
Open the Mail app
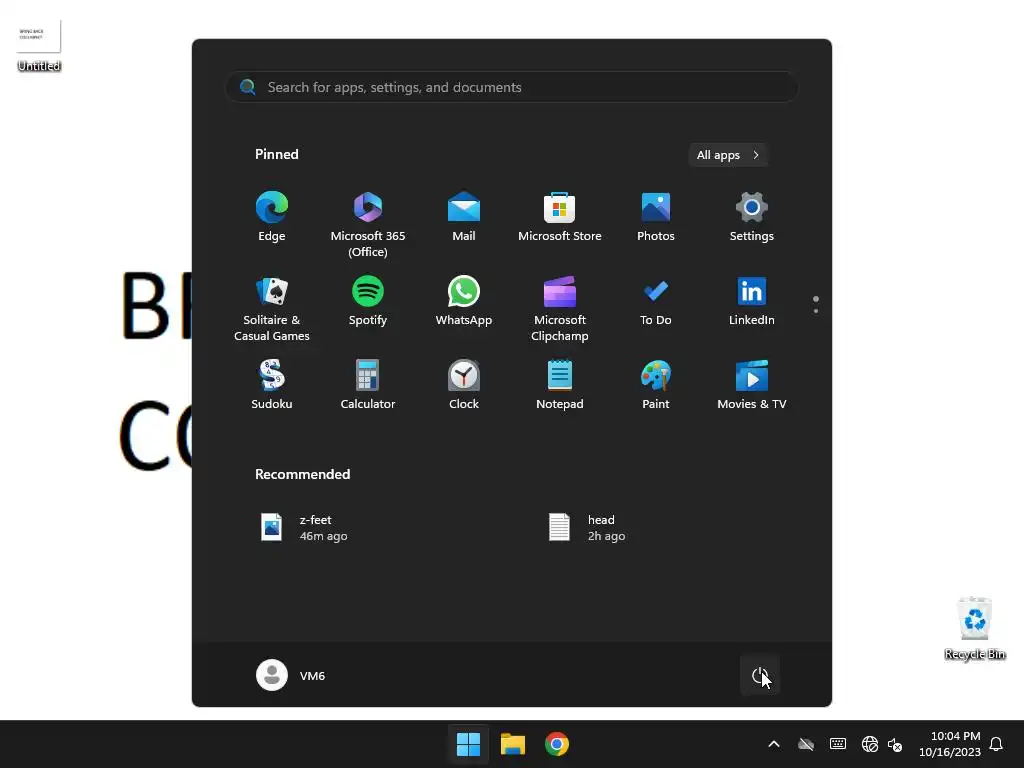pos(464,217)
